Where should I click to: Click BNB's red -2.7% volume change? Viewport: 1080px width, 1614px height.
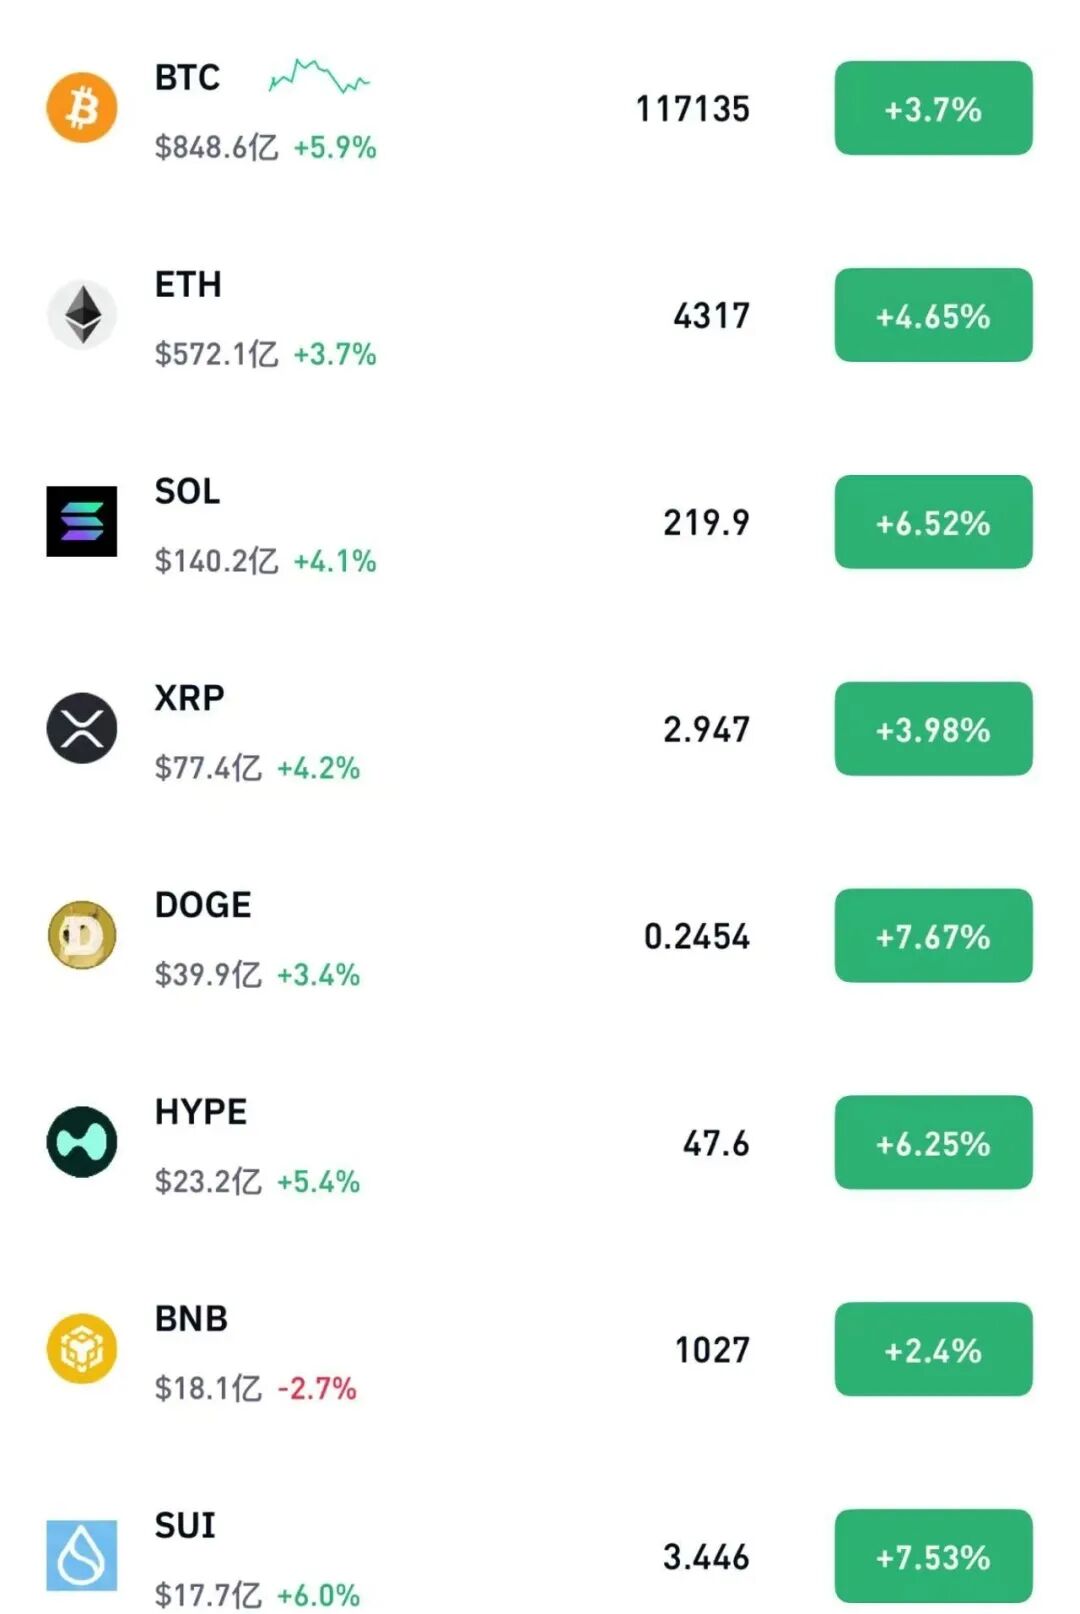317,1388
